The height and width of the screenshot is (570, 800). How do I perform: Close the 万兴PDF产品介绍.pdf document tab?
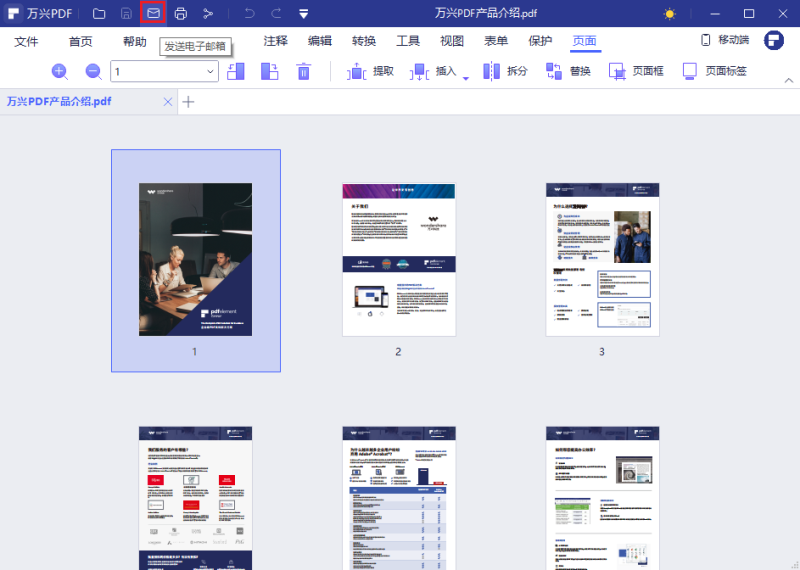point(167,102)
